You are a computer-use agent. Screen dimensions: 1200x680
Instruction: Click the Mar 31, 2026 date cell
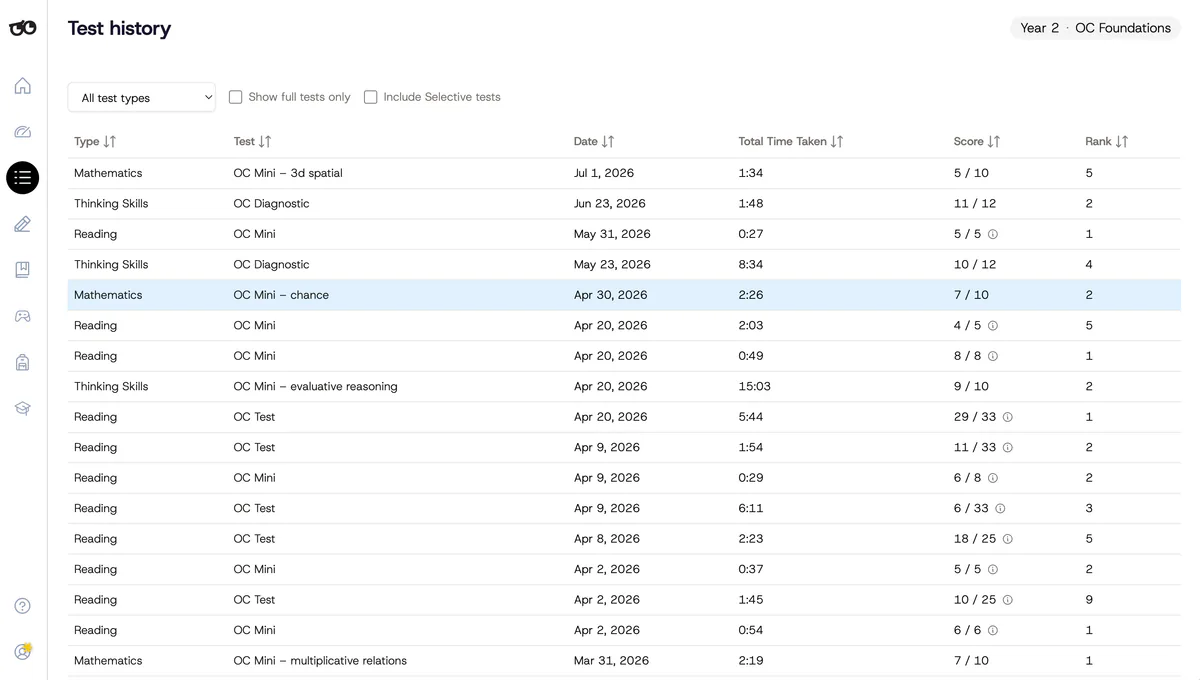[611, 661]
